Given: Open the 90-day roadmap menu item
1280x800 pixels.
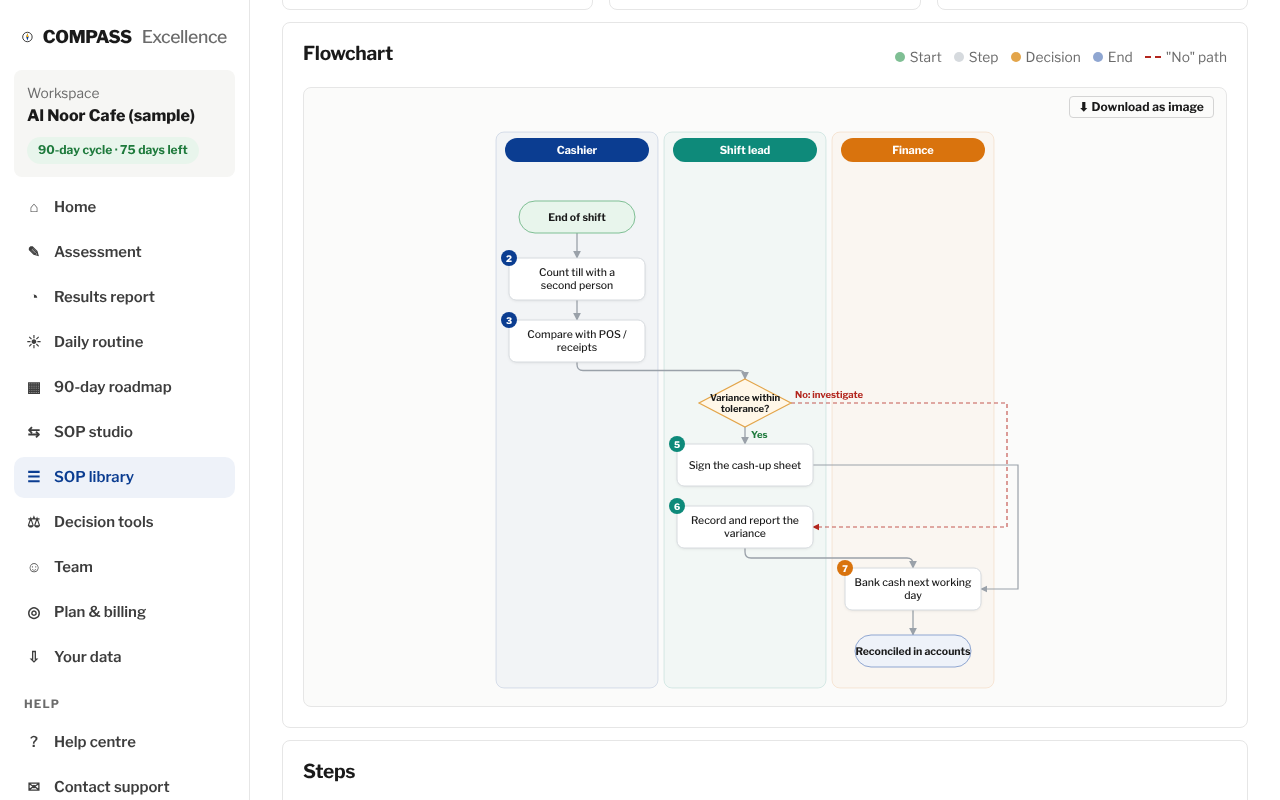Looking at the screenshot, I should click(124, 387).
